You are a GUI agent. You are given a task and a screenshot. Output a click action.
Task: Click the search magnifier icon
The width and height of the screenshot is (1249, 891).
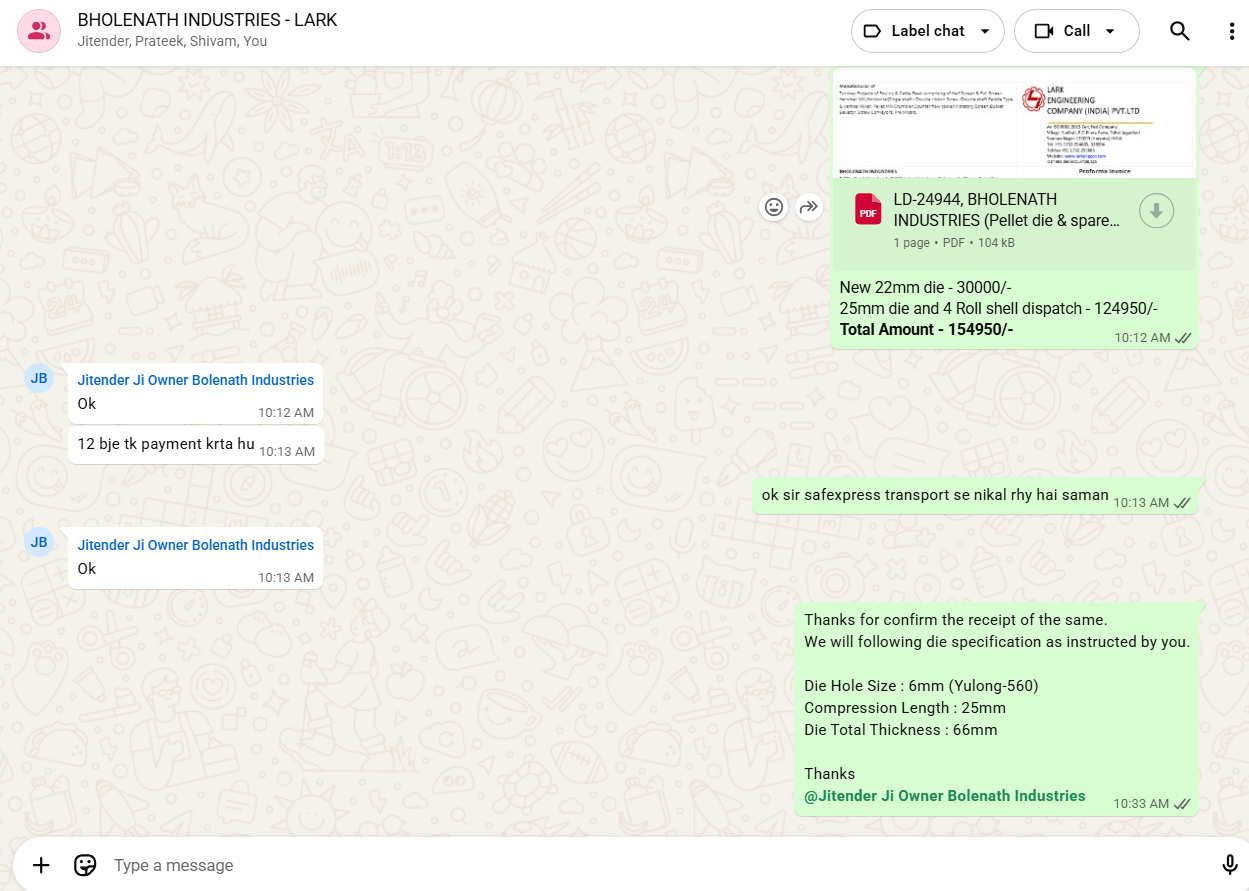pyautogui.click(x=1180, y=31)
